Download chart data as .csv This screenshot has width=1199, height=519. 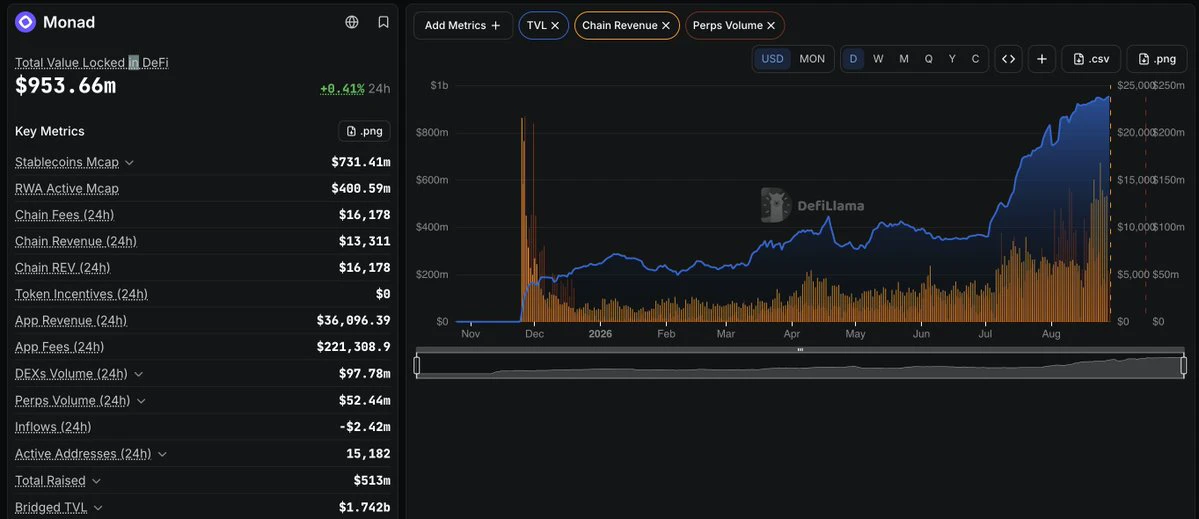click(x=1091, y=59)
